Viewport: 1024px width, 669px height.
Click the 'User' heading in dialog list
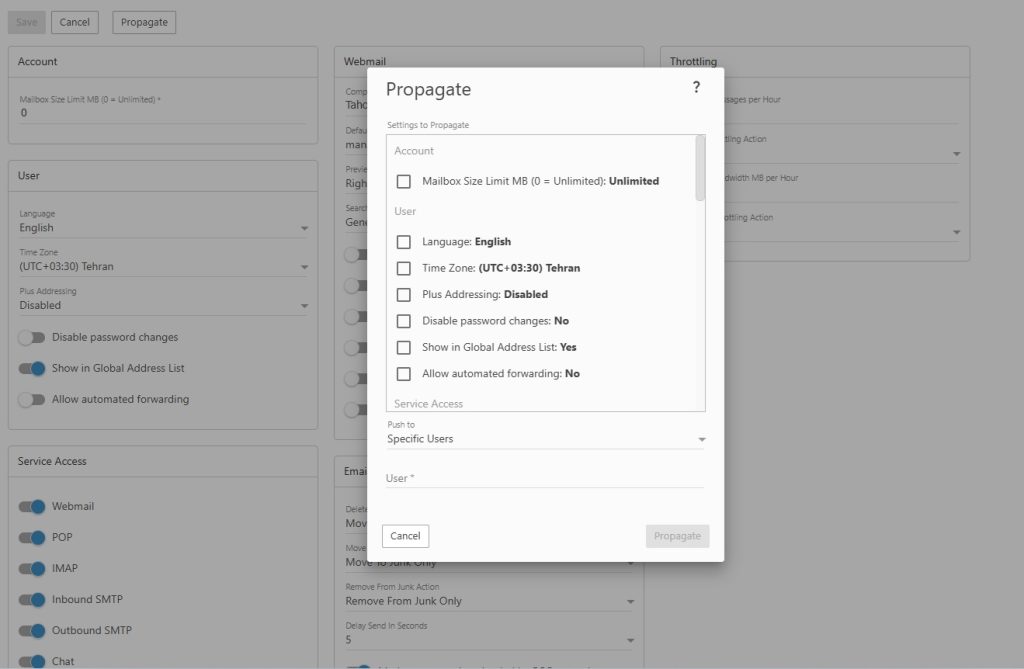click(405, 211)
